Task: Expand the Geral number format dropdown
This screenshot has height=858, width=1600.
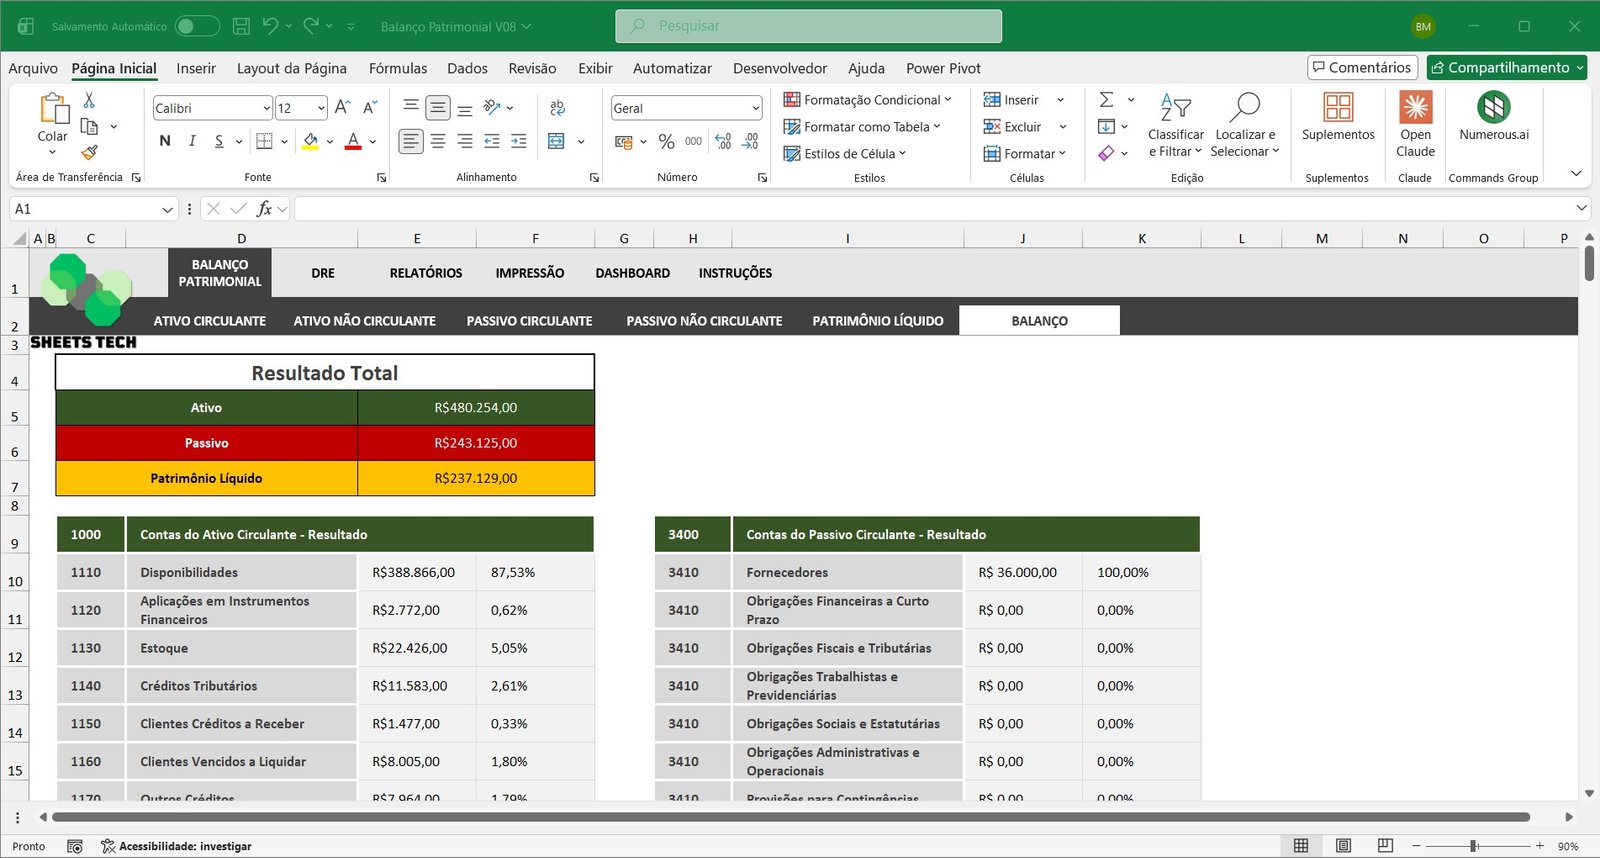Action: pyautogui.click(x=755, y=108)
